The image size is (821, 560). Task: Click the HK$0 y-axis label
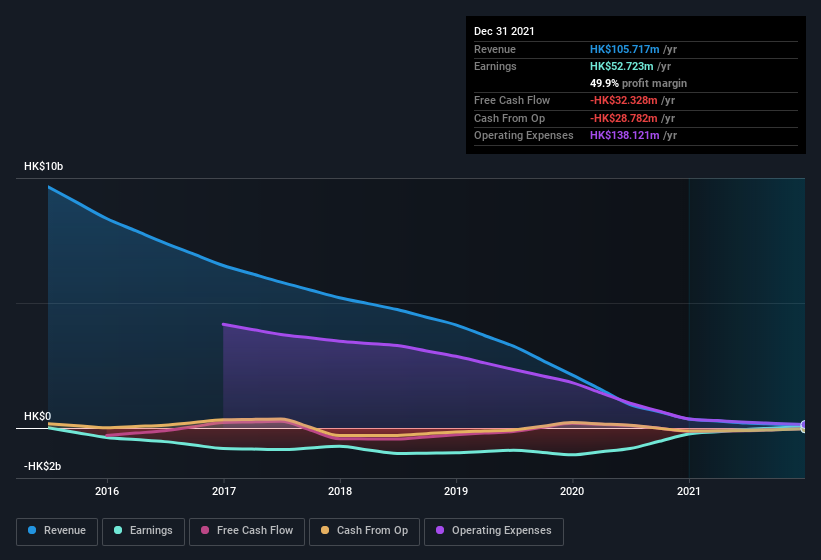[38, 416]
